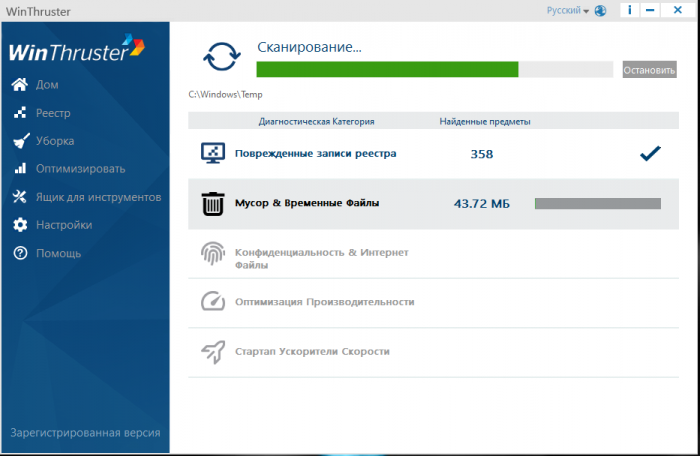Image resolution: width=700 pixels, height=456 pixels.
Task: Open the Ящик для инструментов menu
Action: tap(98, 197)
